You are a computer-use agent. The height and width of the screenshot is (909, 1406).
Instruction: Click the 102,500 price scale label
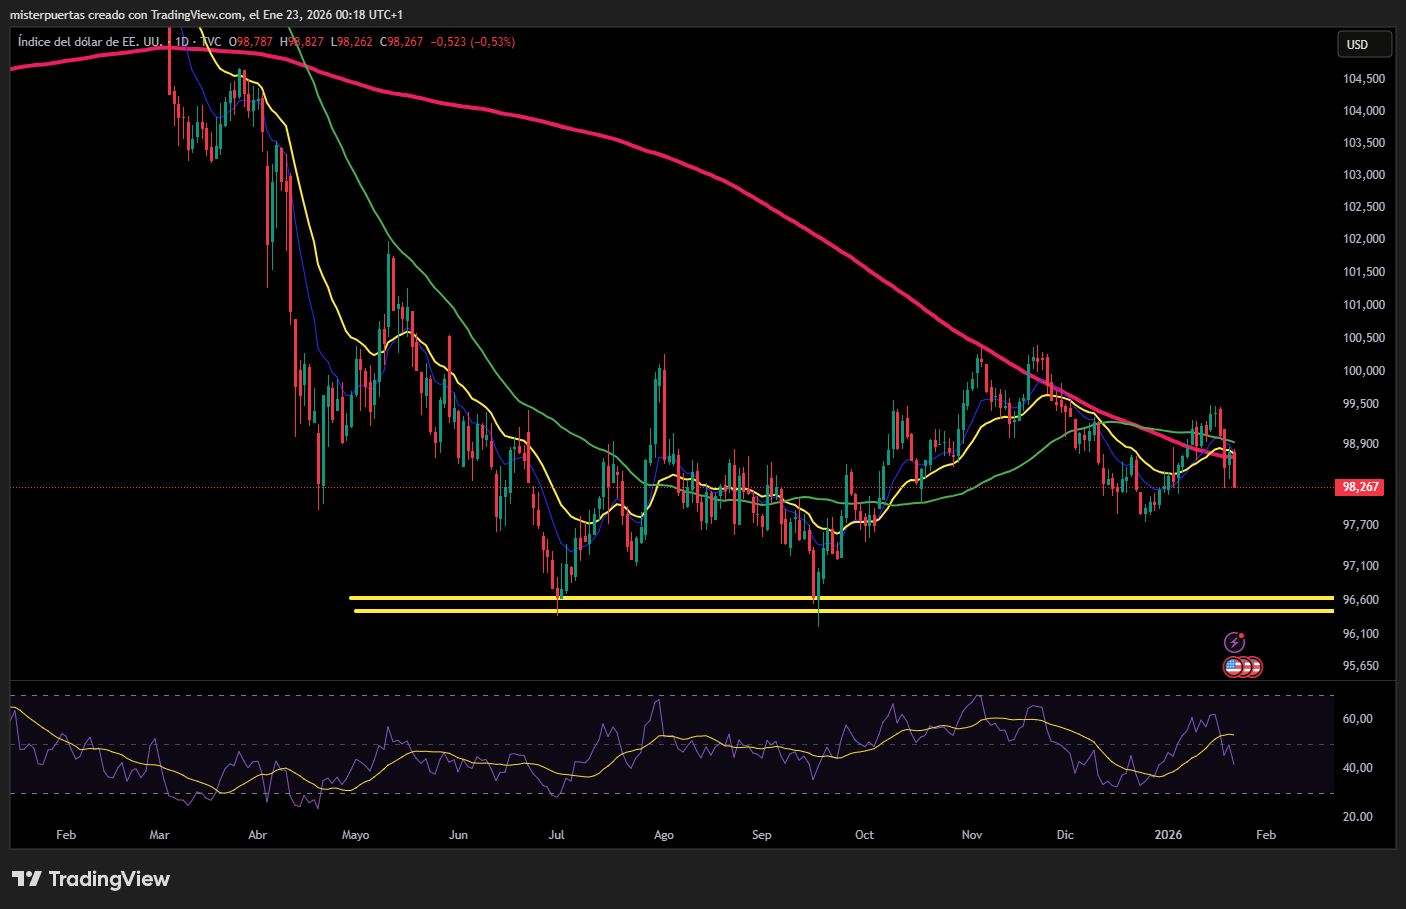coord(1364,207)
